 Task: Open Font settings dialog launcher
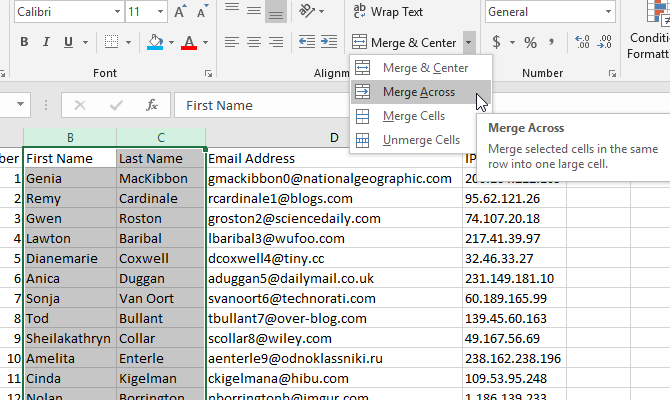[x=208, y=74]
